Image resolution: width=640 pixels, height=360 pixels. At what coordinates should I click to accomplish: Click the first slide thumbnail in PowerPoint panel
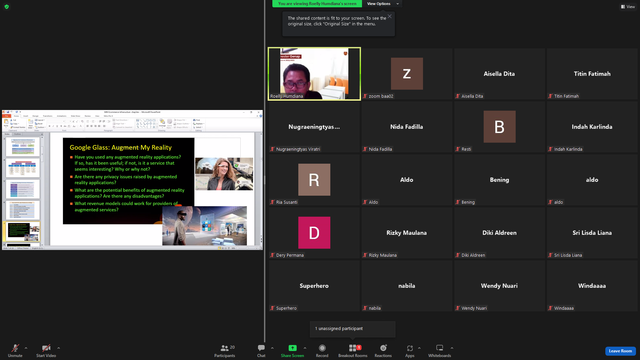[23, 147]
